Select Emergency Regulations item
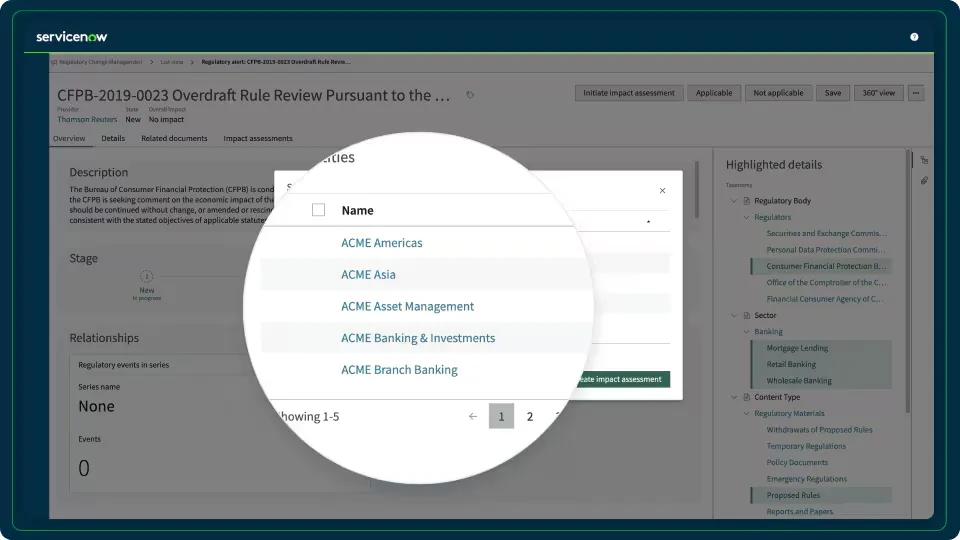960x540 pixels. [x=806, y=479]
